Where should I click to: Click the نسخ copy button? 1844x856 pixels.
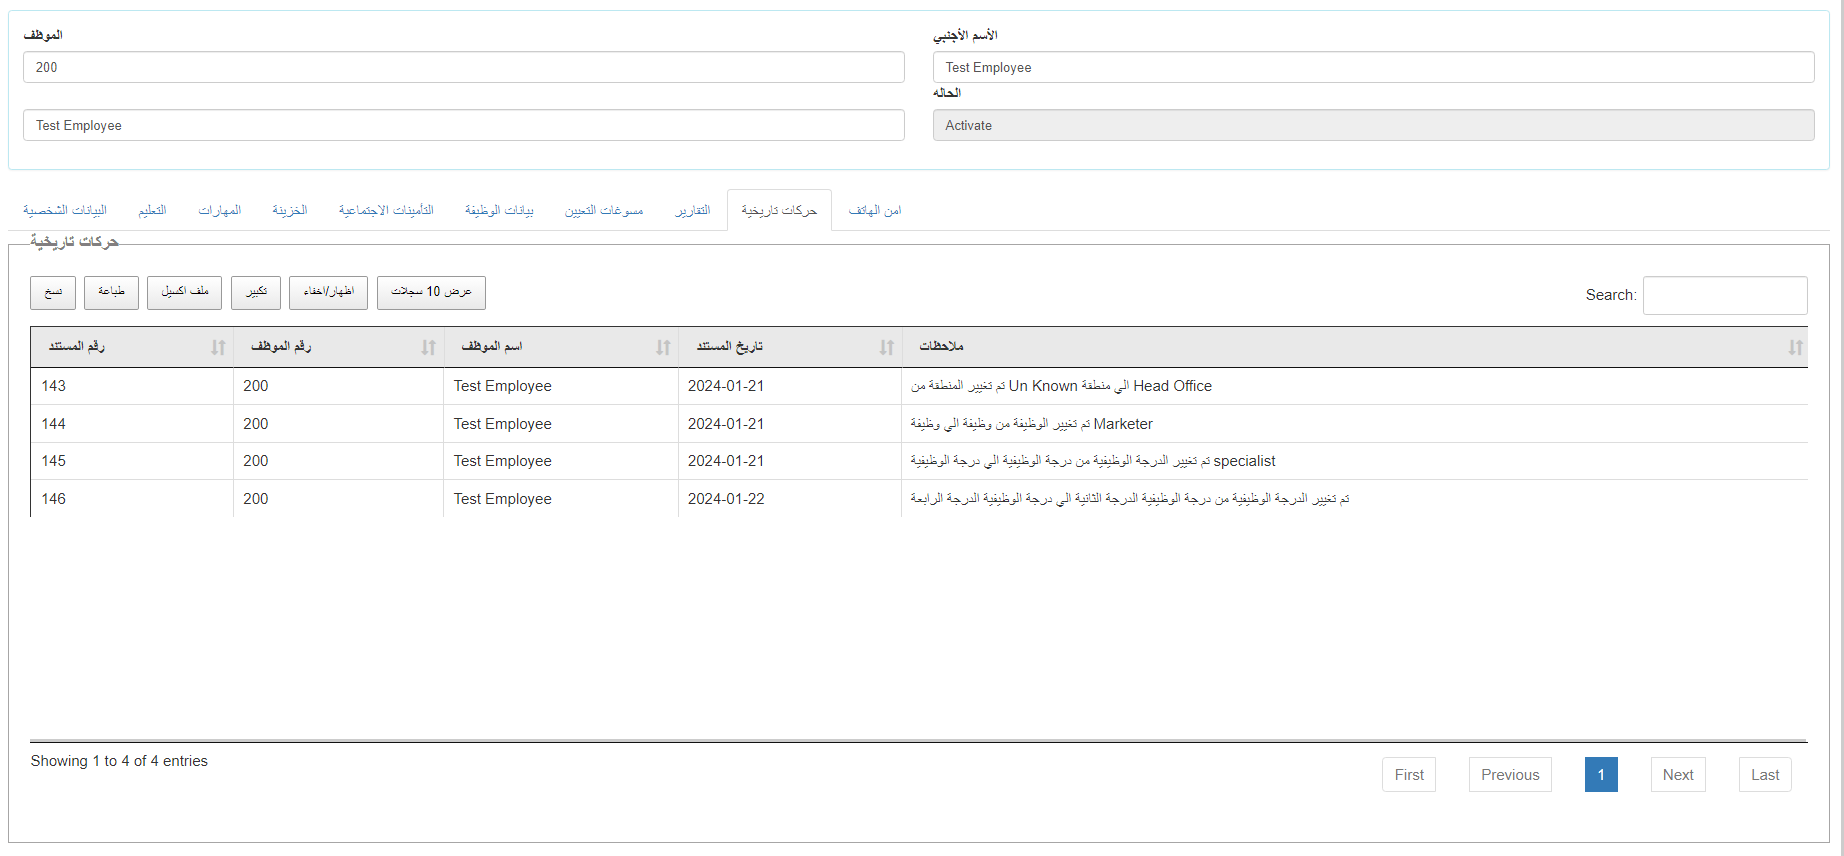coord(53,292)
